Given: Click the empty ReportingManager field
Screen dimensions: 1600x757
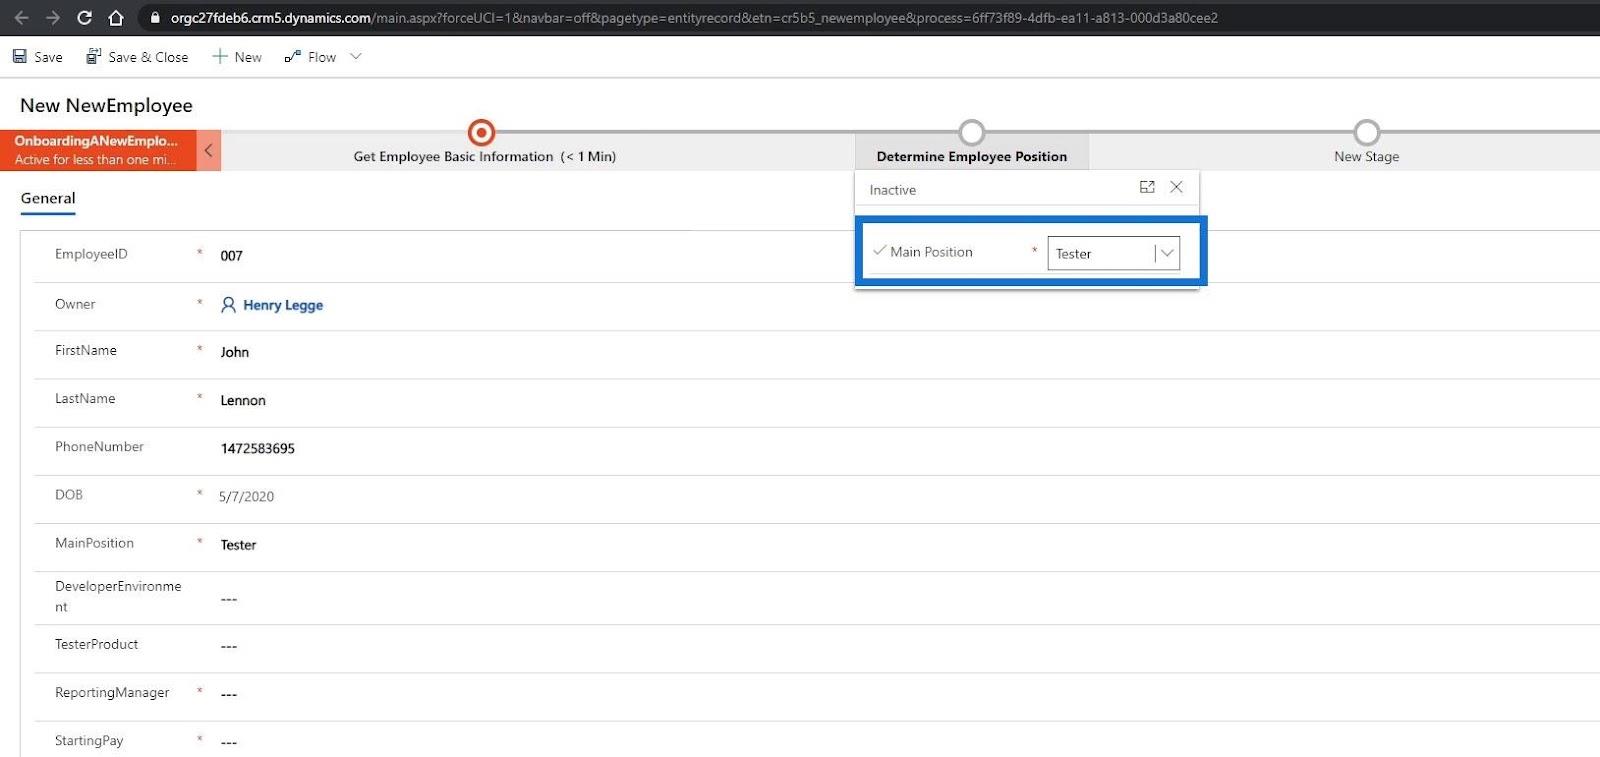Looking at the screenshot, I should 229,694.
